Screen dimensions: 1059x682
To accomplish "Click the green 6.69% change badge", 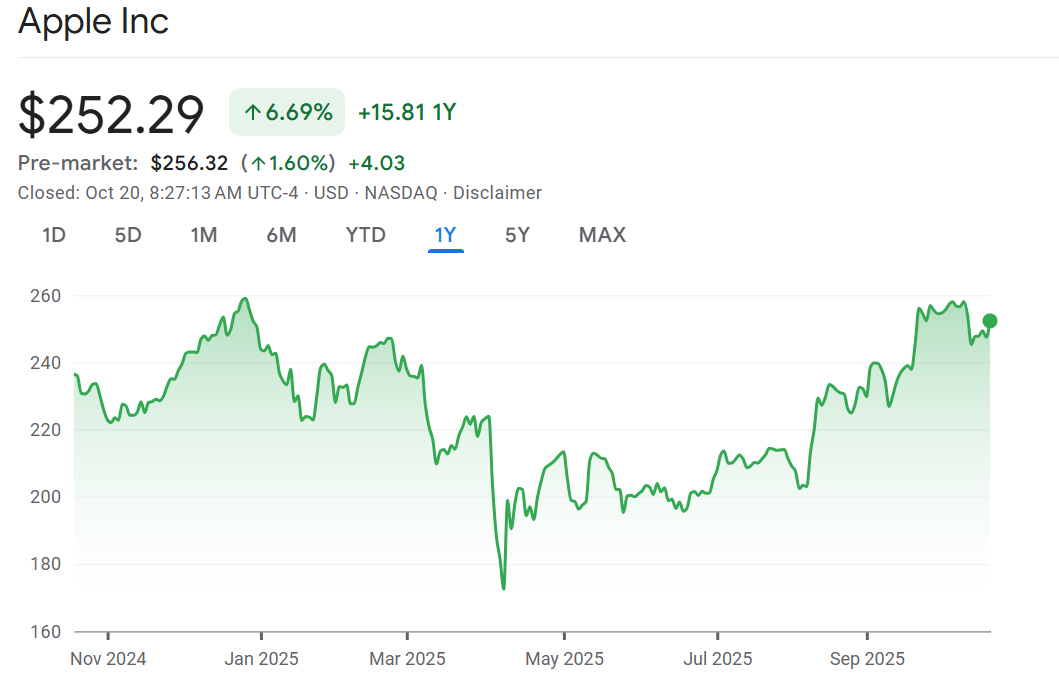I will (287, 112).
